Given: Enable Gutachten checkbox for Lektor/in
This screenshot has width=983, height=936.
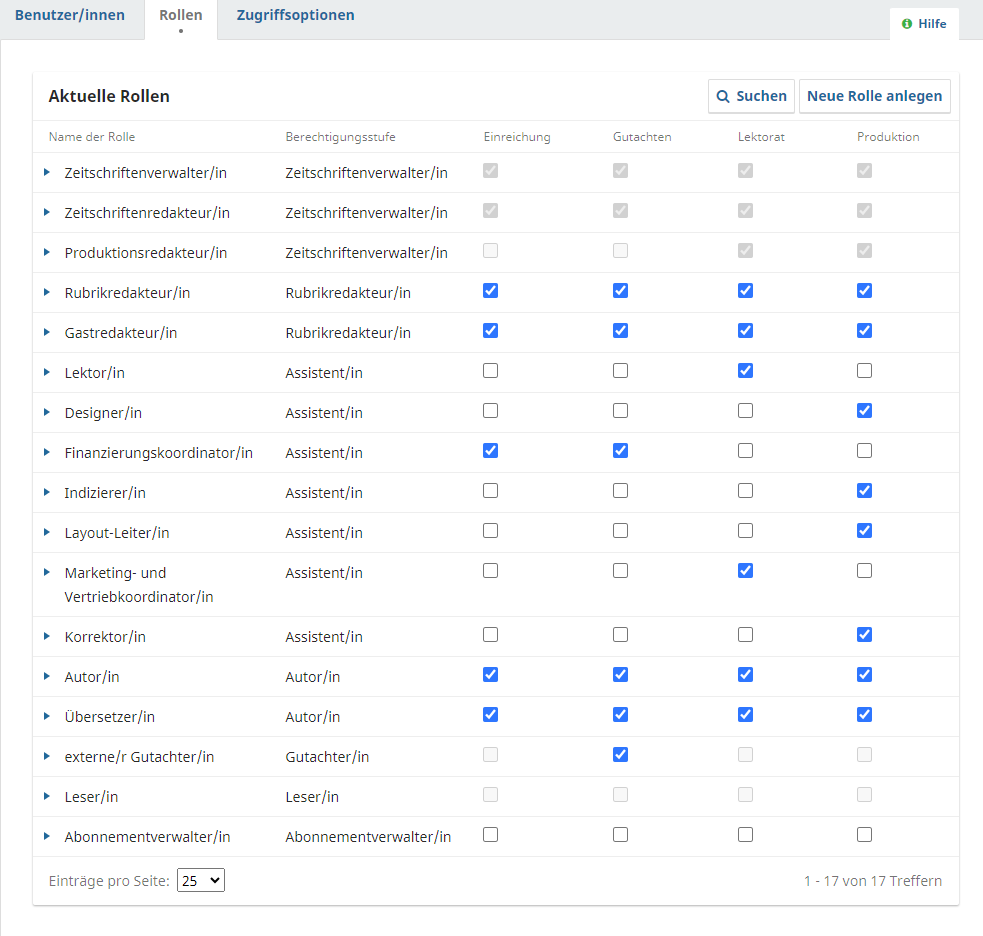Looking at the screenshot, I should [x=620, y=371].
